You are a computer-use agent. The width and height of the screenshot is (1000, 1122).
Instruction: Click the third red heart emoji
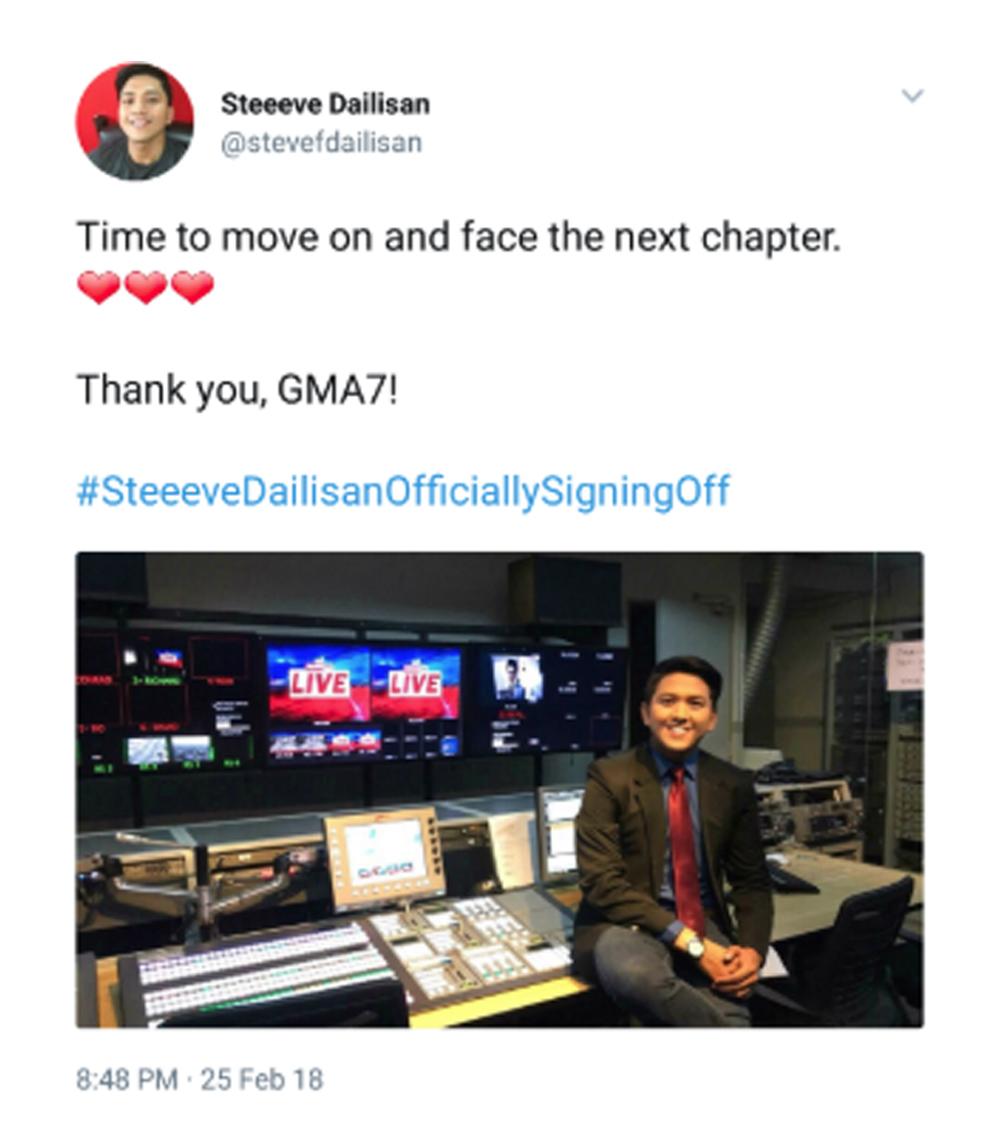pos(193,288)
